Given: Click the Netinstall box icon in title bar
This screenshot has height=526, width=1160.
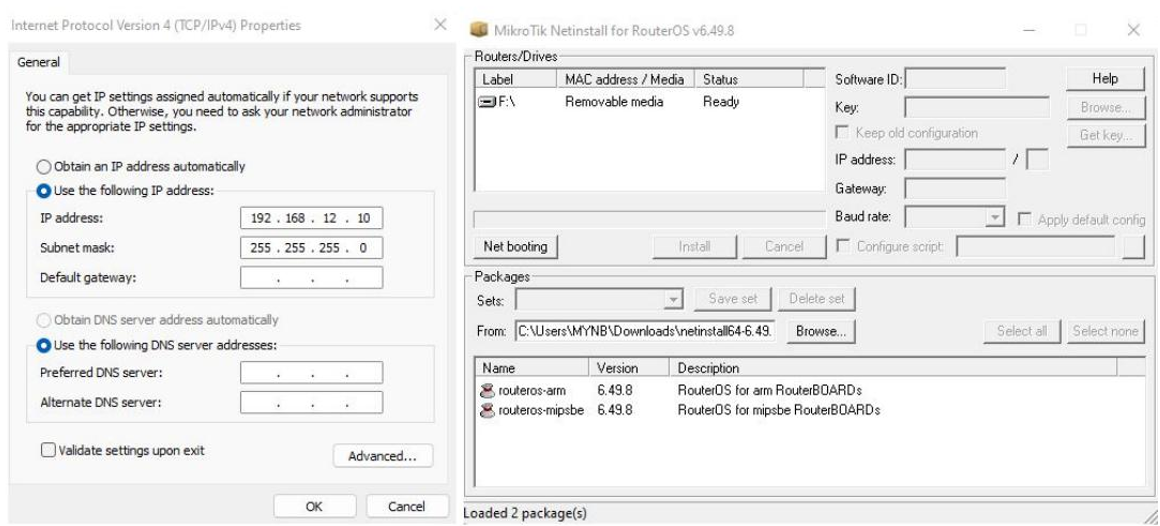Looking at the screenshot, I should [479, 30].
